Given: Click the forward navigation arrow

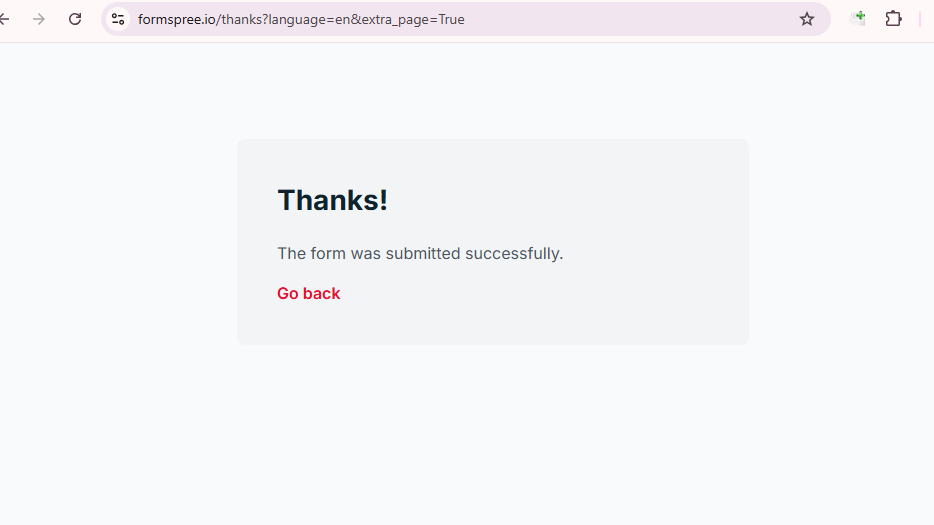Looking at the screenshot, I should 39,19.
